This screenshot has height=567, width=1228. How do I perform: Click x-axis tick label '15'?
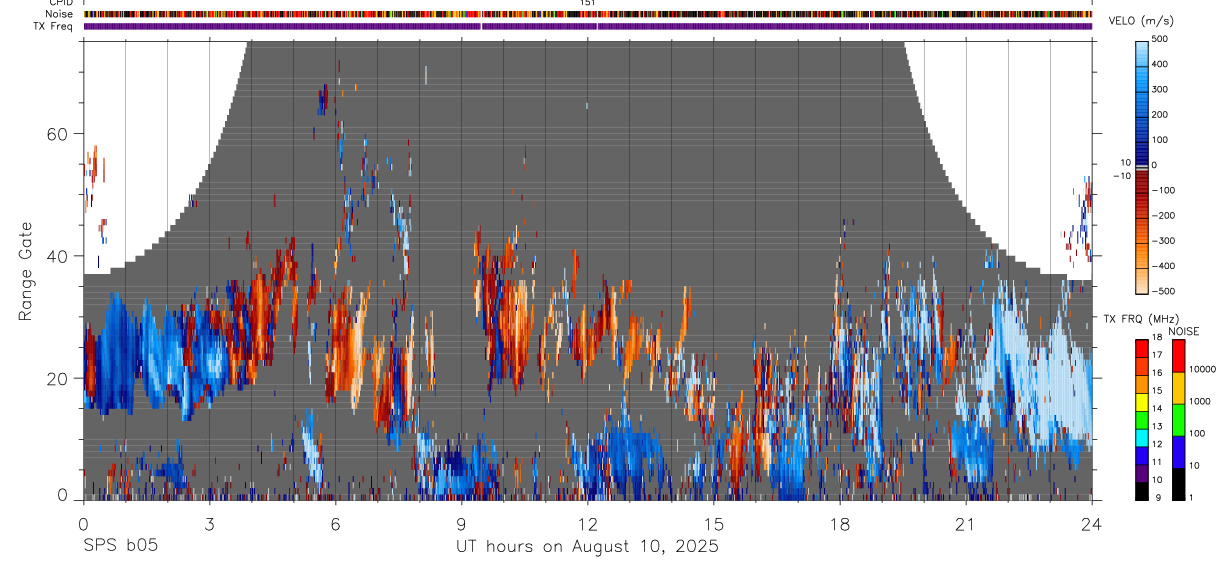click(x=714, y=523)
